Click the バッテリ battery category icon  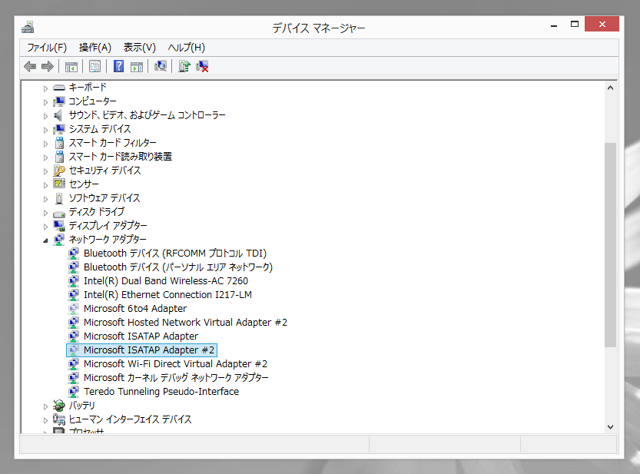(59, 405)
